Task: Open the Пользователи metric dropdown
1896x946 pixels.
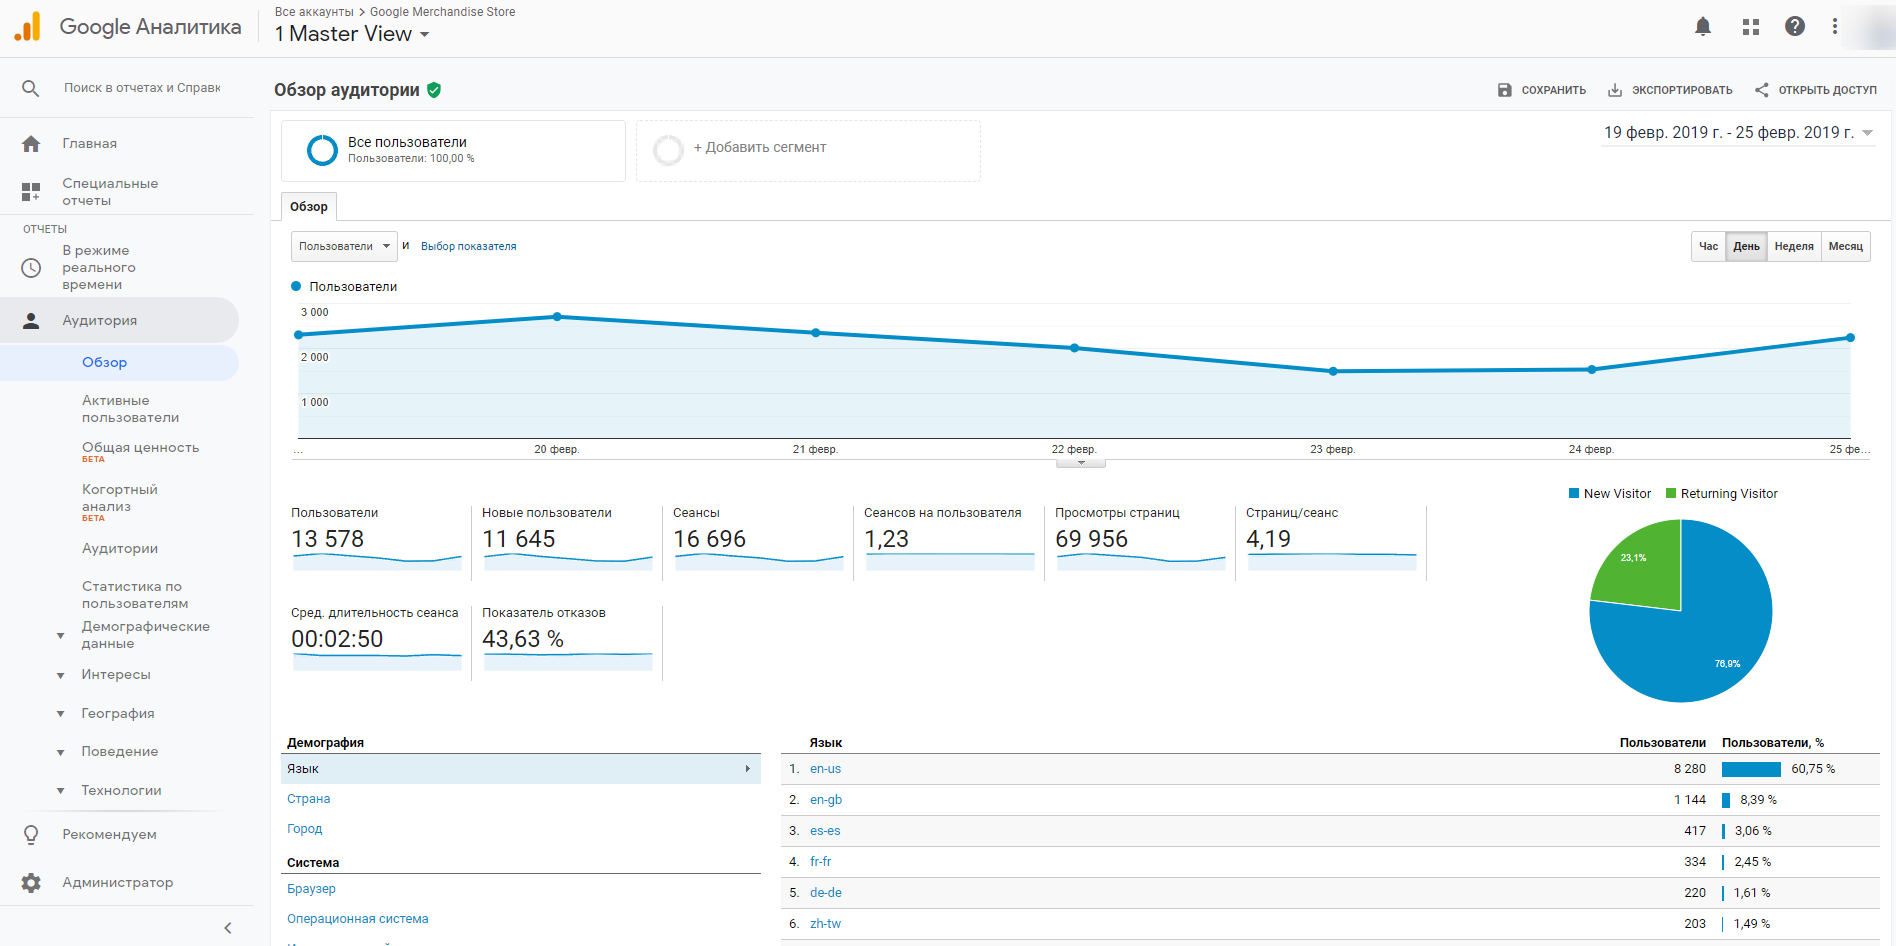Action: point(344,246)
